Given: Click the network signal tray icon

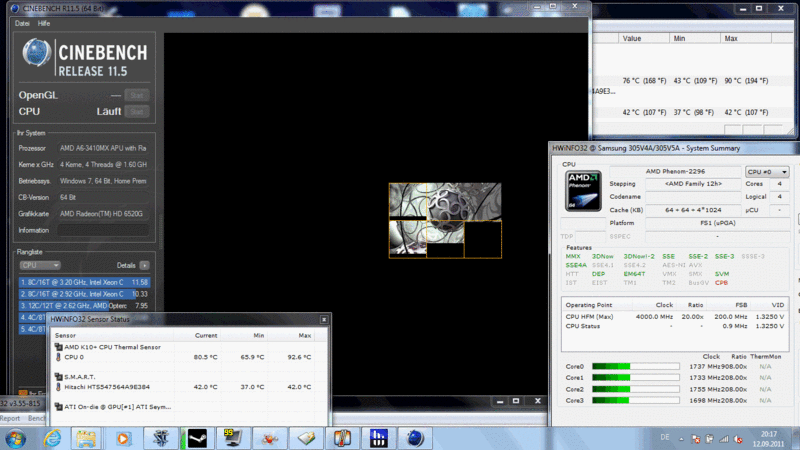Looking at the screenshot, I should (x=724, y=439).
